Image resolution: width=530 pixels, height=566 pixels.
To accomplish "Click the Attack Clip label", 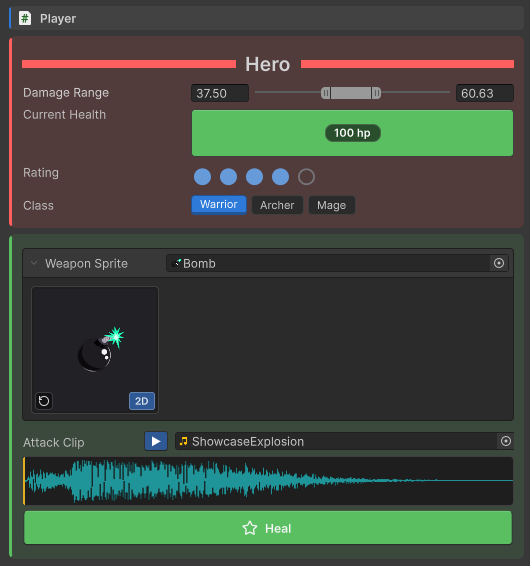I will [x=54, y=443].
